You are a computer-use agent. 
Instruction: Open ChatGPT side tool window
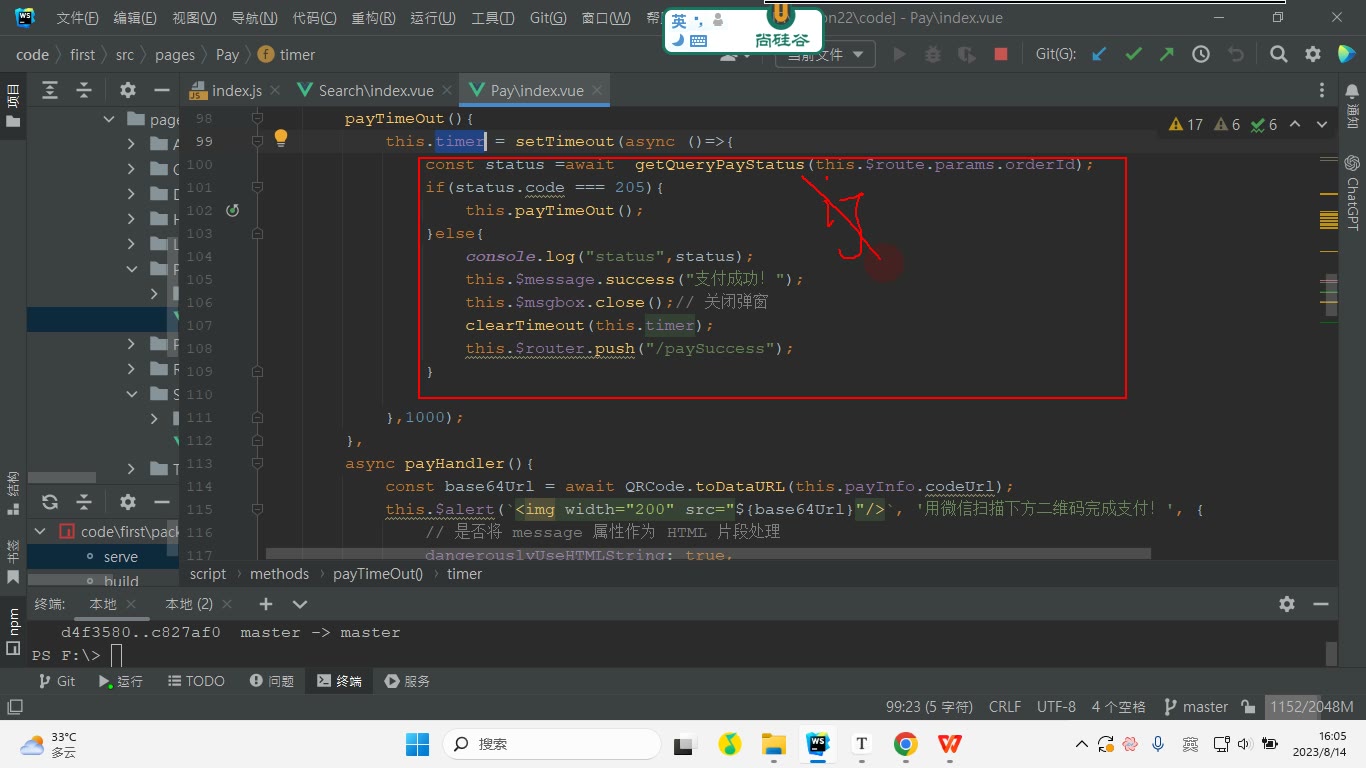point(1353,192)
